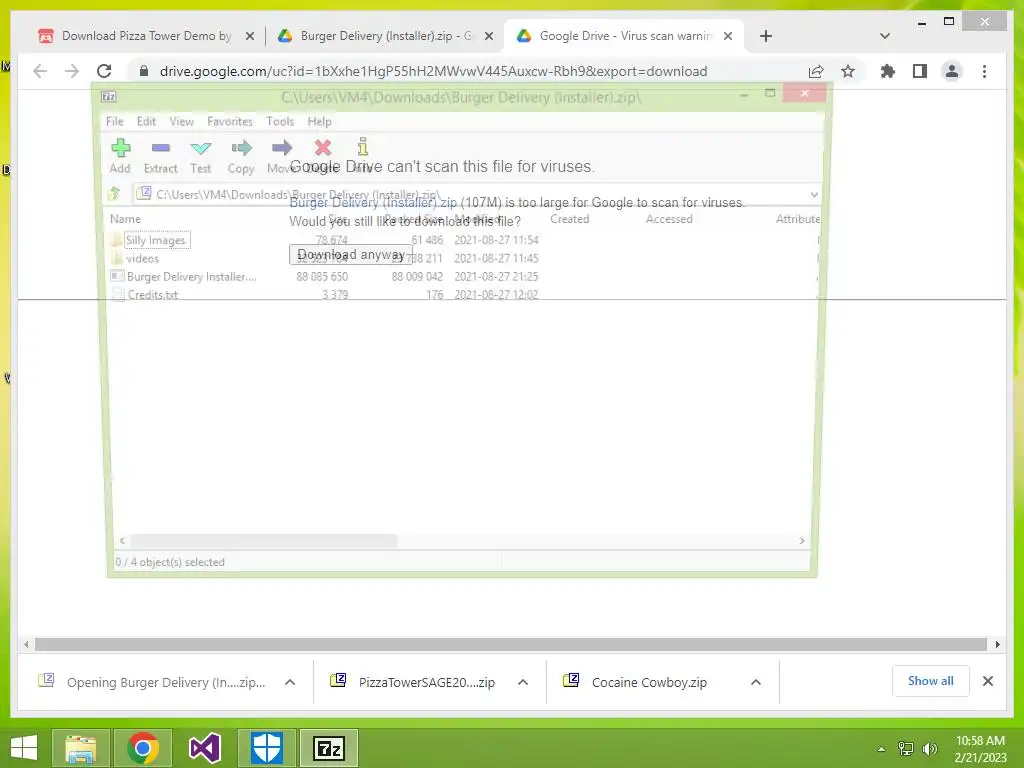Click the 7-Zip icon on the taskbar

(x=328, y=748)
